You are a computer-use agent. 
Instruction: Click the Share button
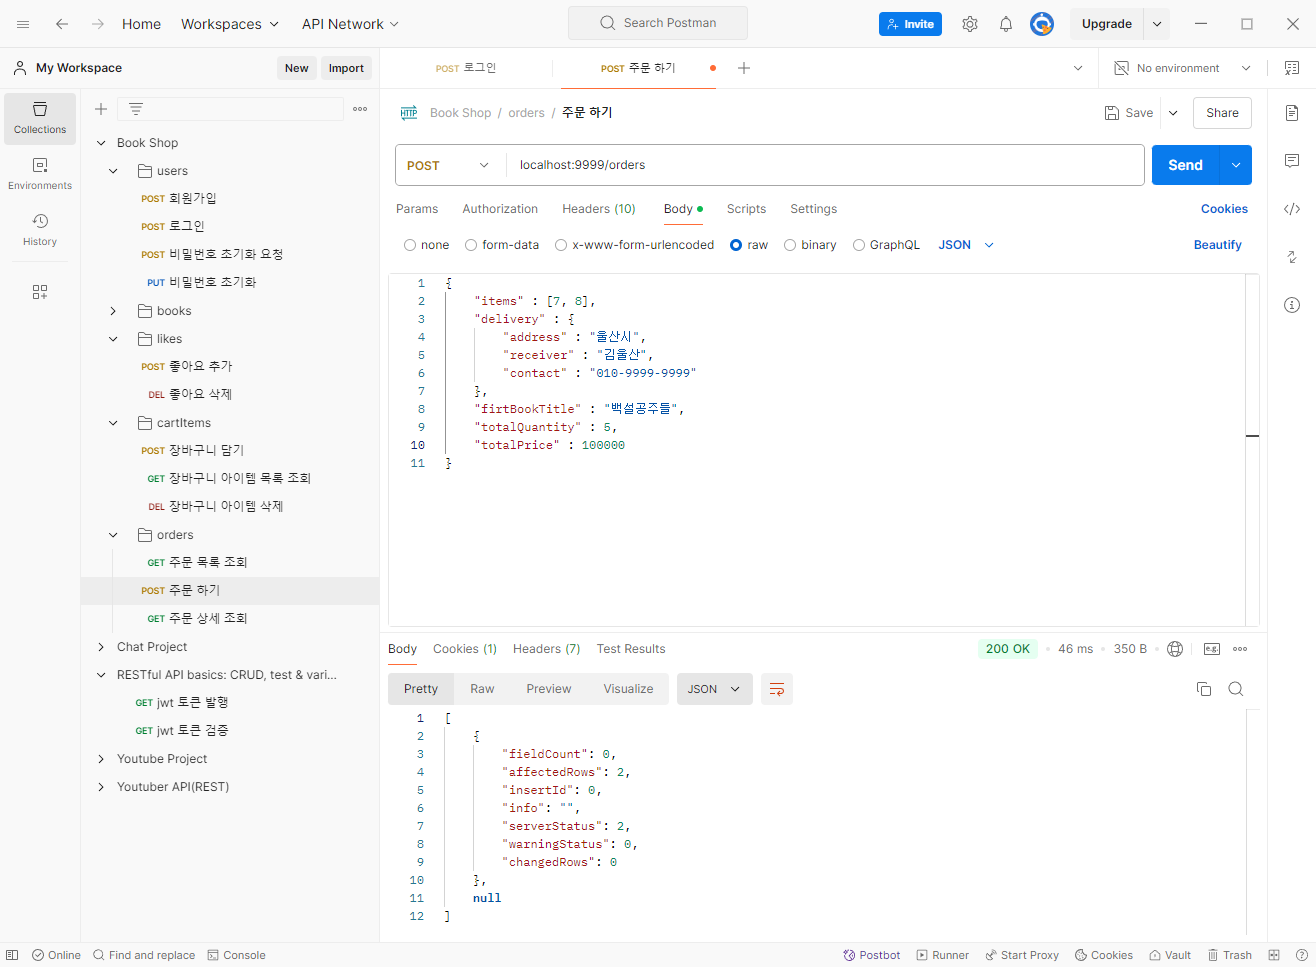1222,113
